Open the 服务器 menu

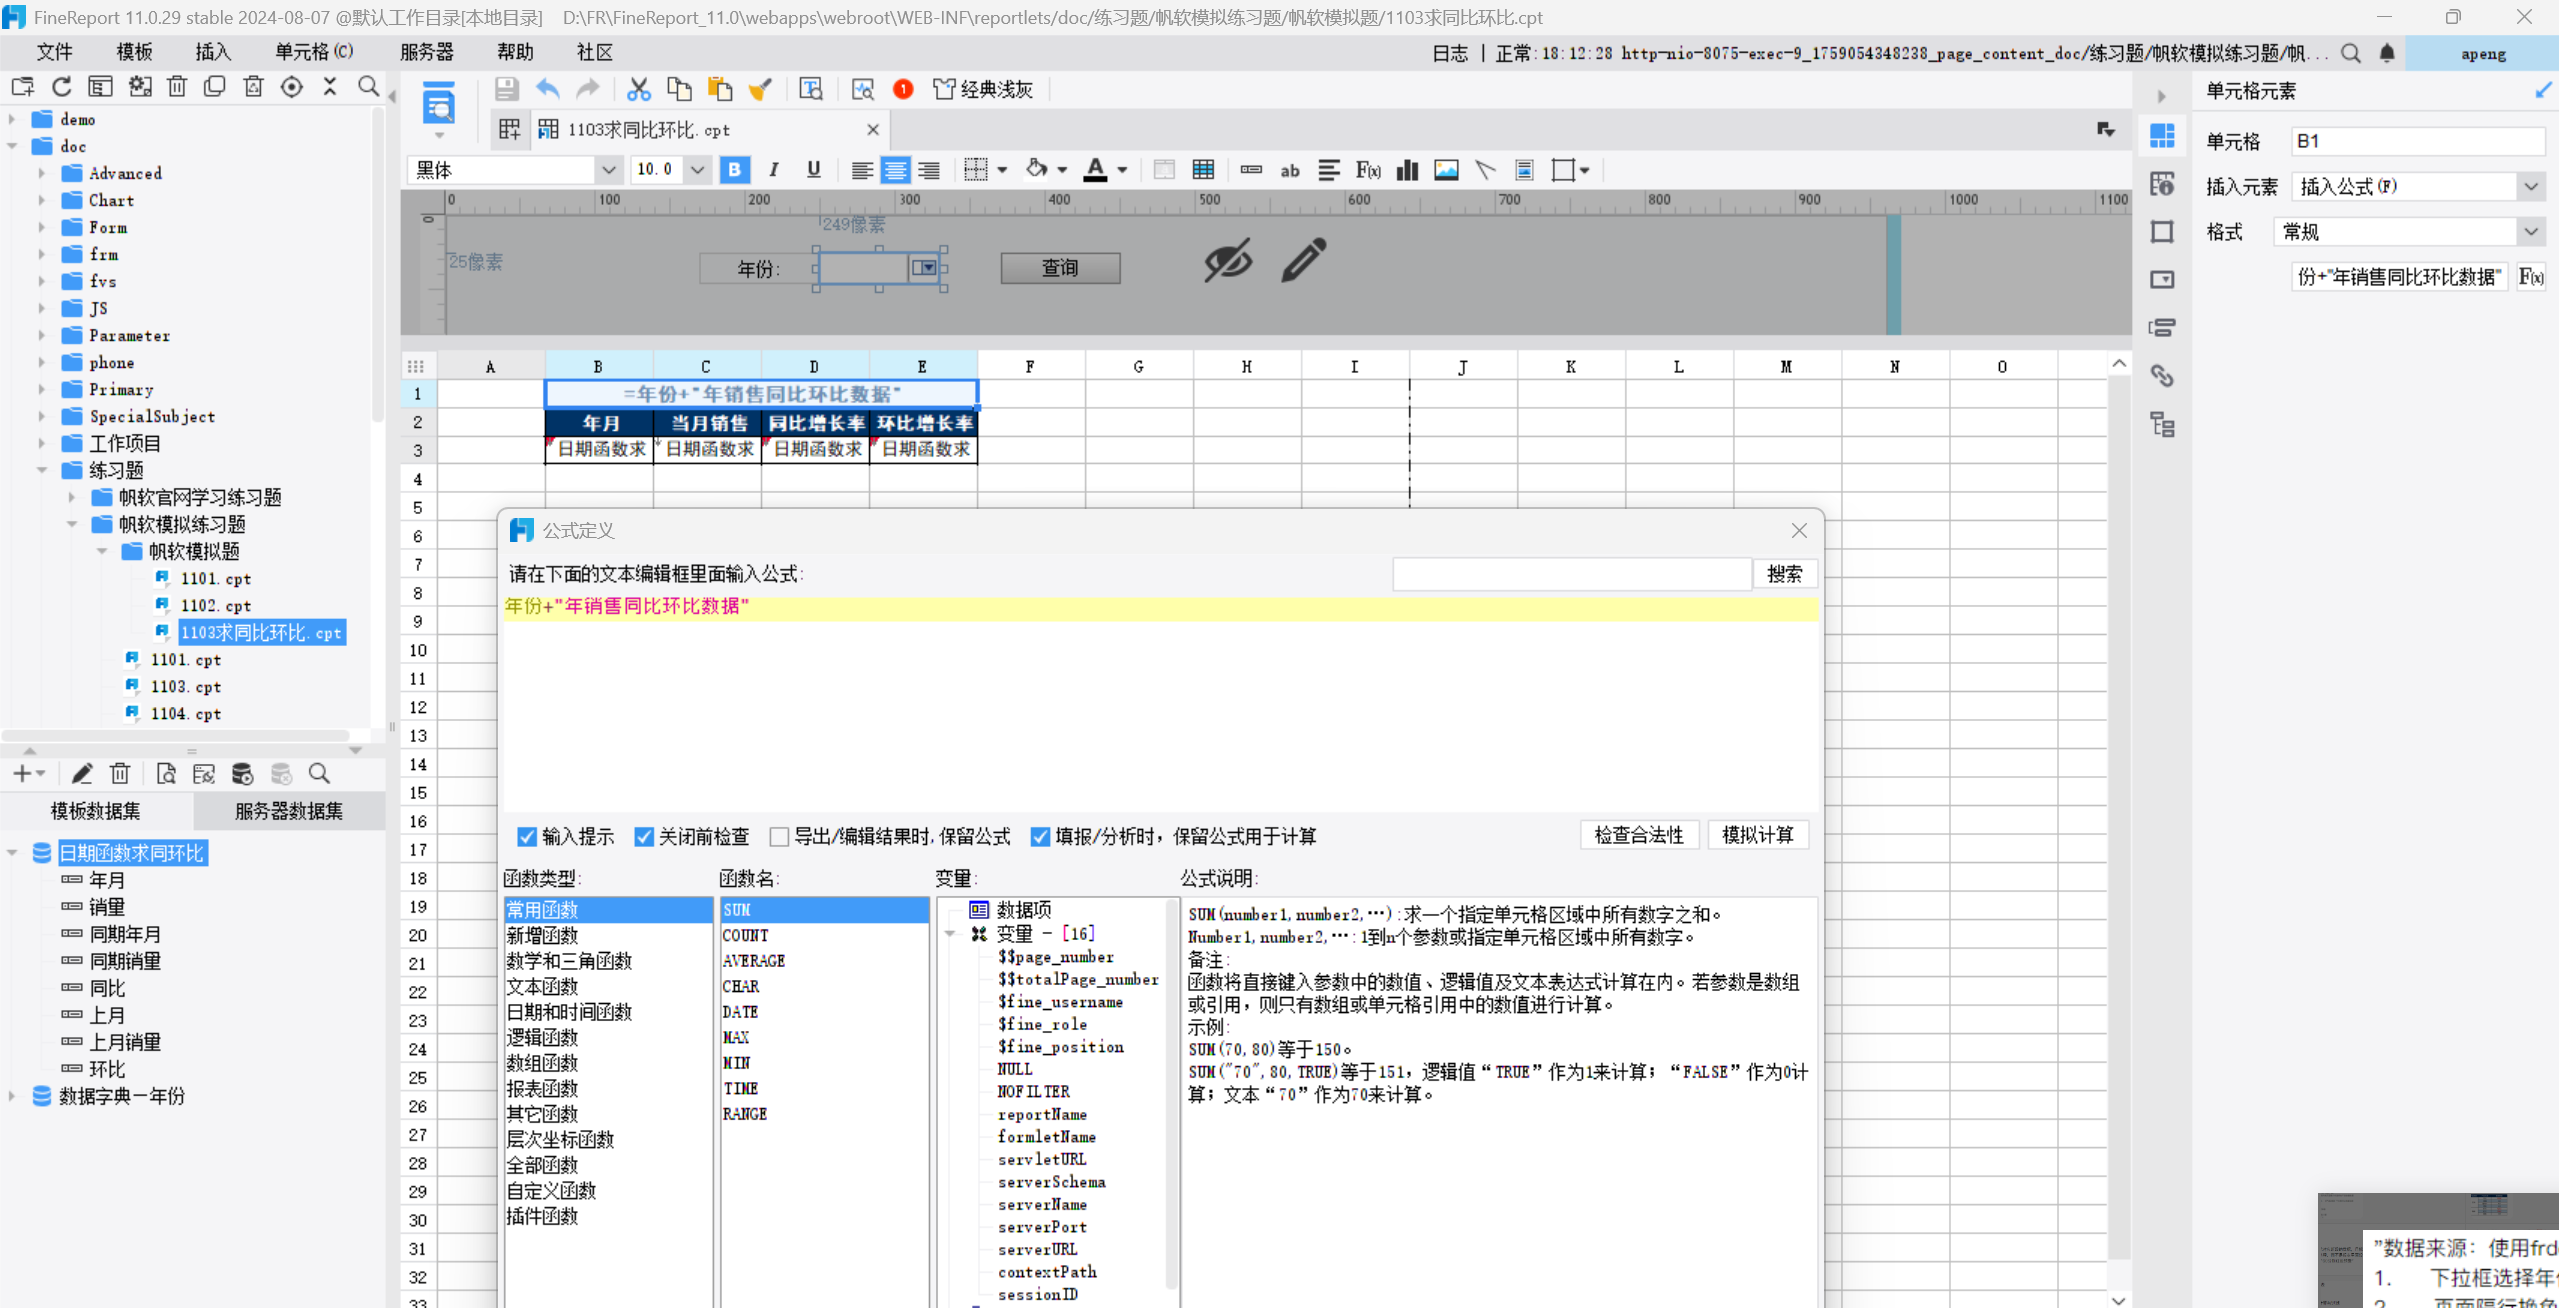(426, 52)
